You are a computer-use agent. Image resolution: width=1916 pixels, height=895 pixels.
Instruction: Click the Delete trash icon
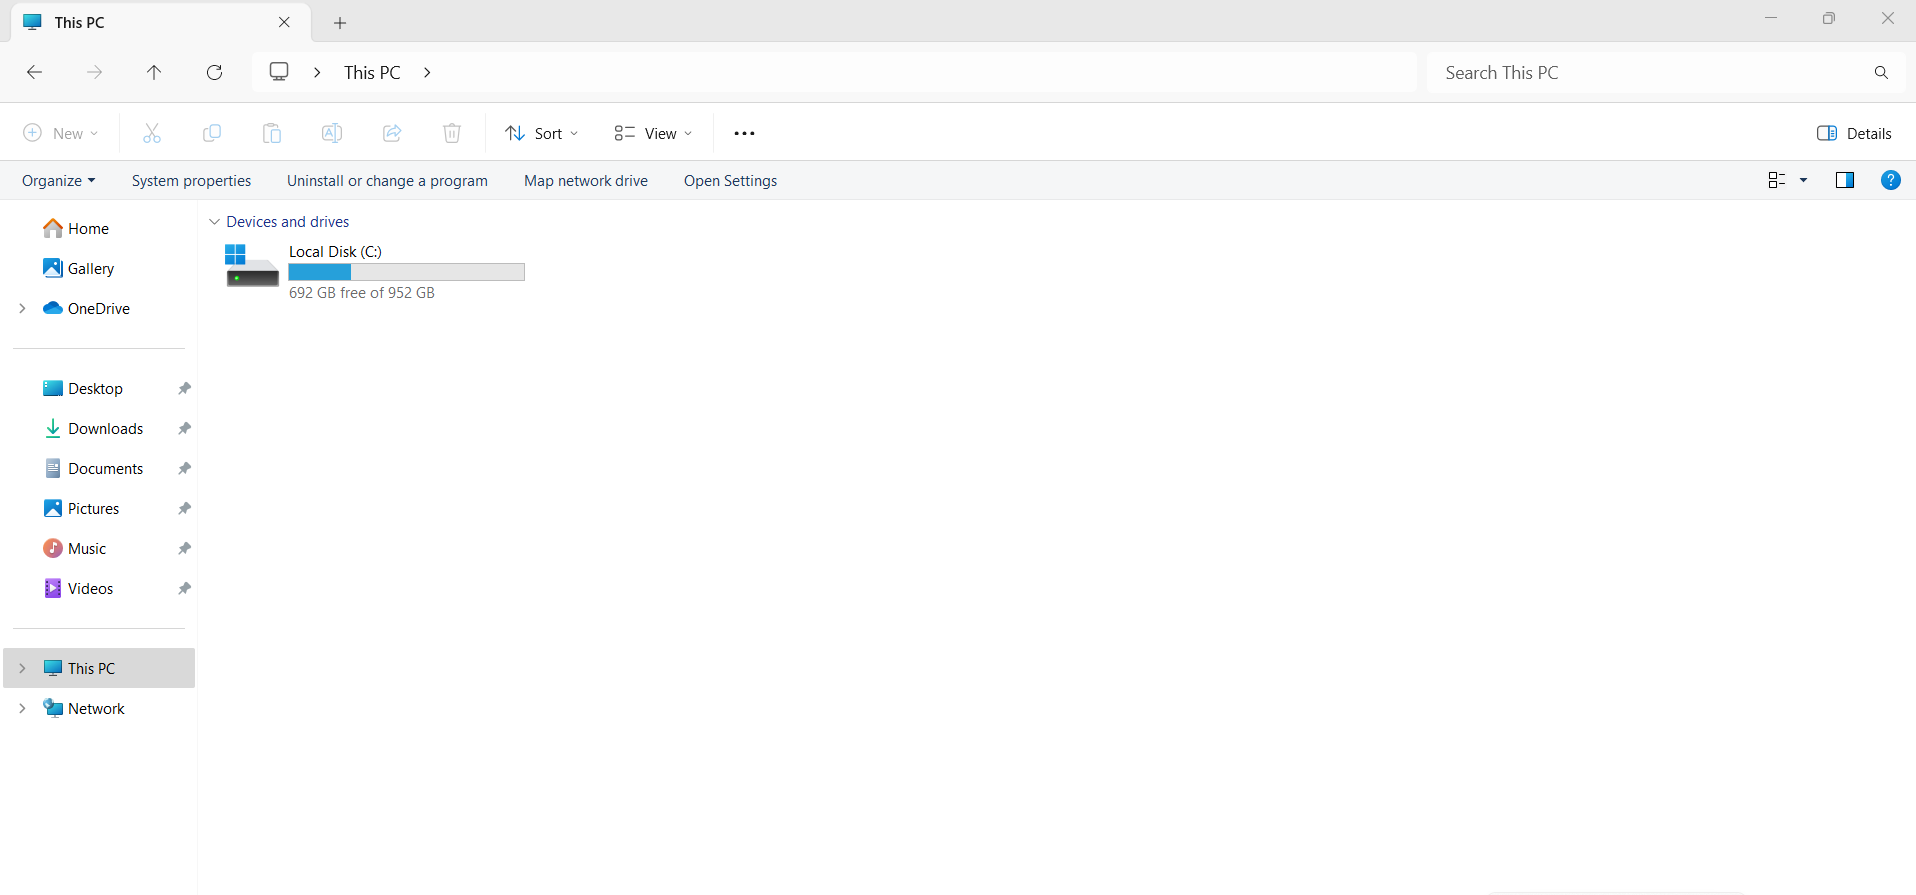(452, 133)
